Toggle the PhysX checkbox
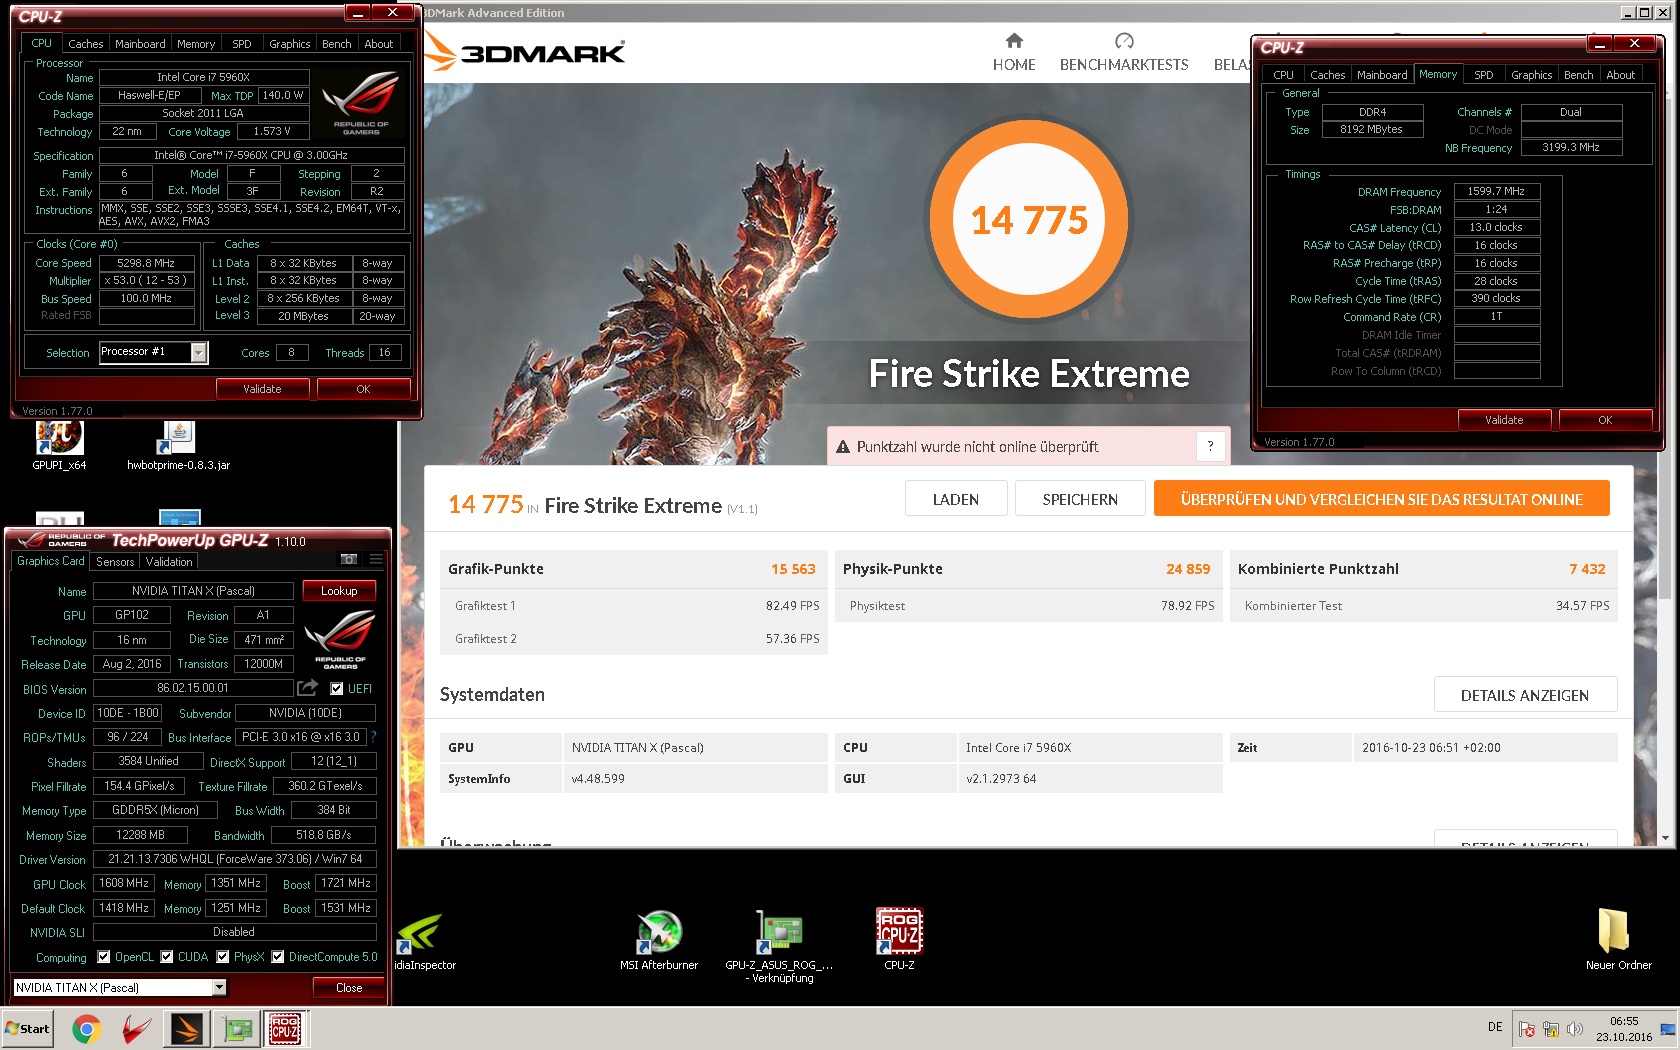The width and height of the screenshot is (1680, 1050). click(223, 957)
